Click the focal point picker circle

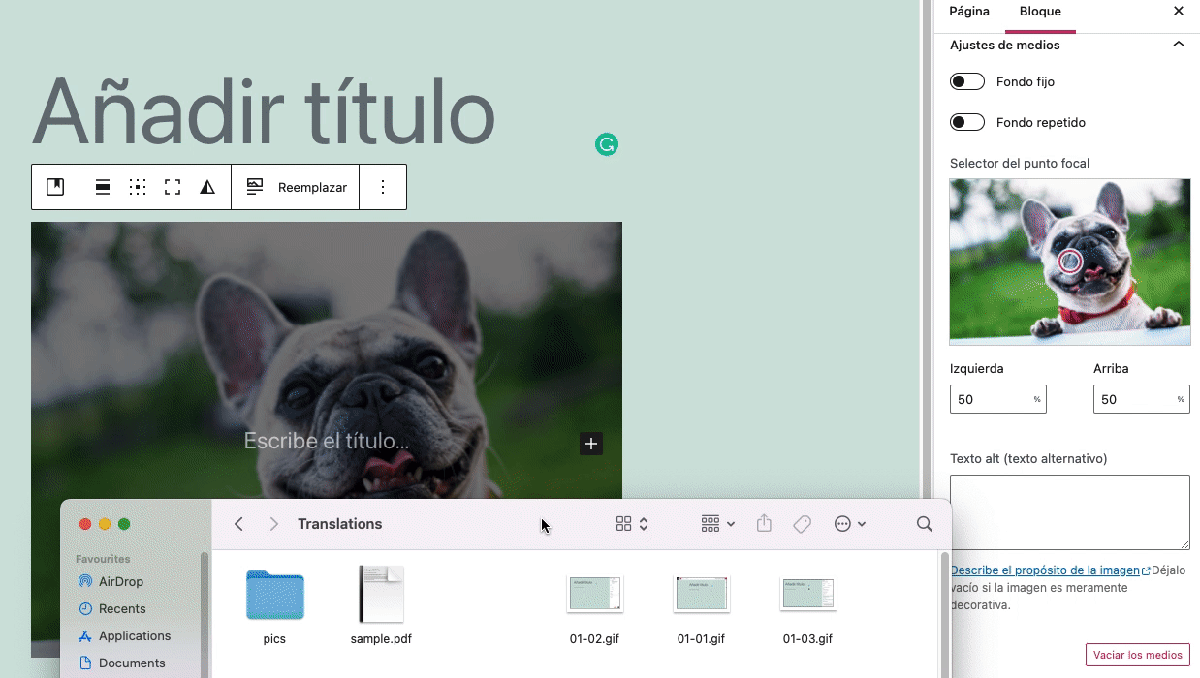(x=1070, y=262)
